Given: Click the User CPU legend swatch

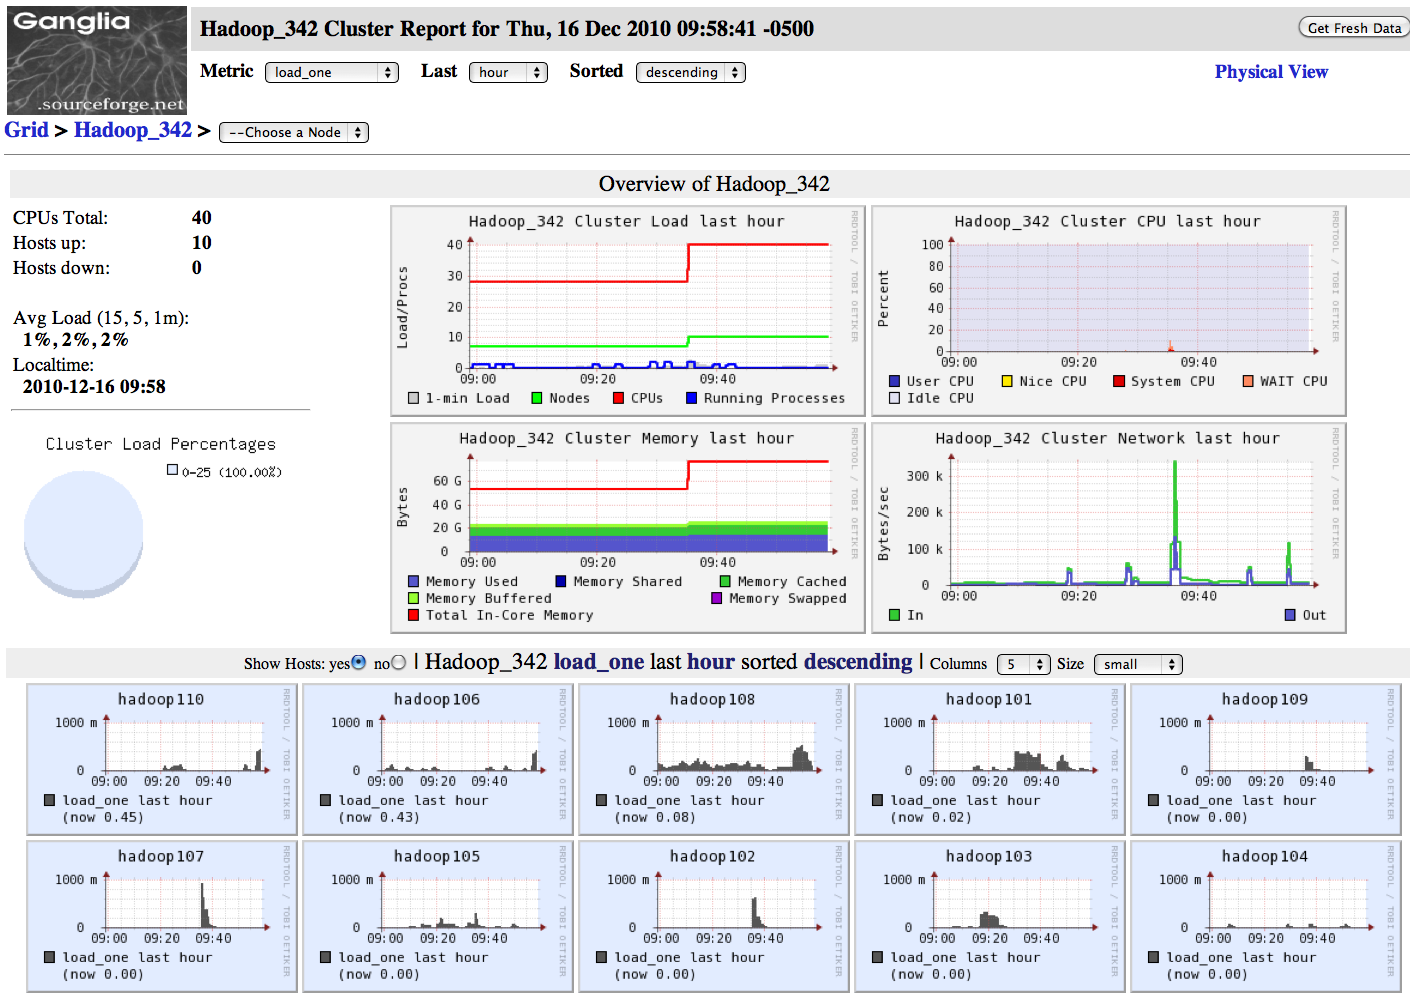Looking at the screenshot, I should point(895,381).
